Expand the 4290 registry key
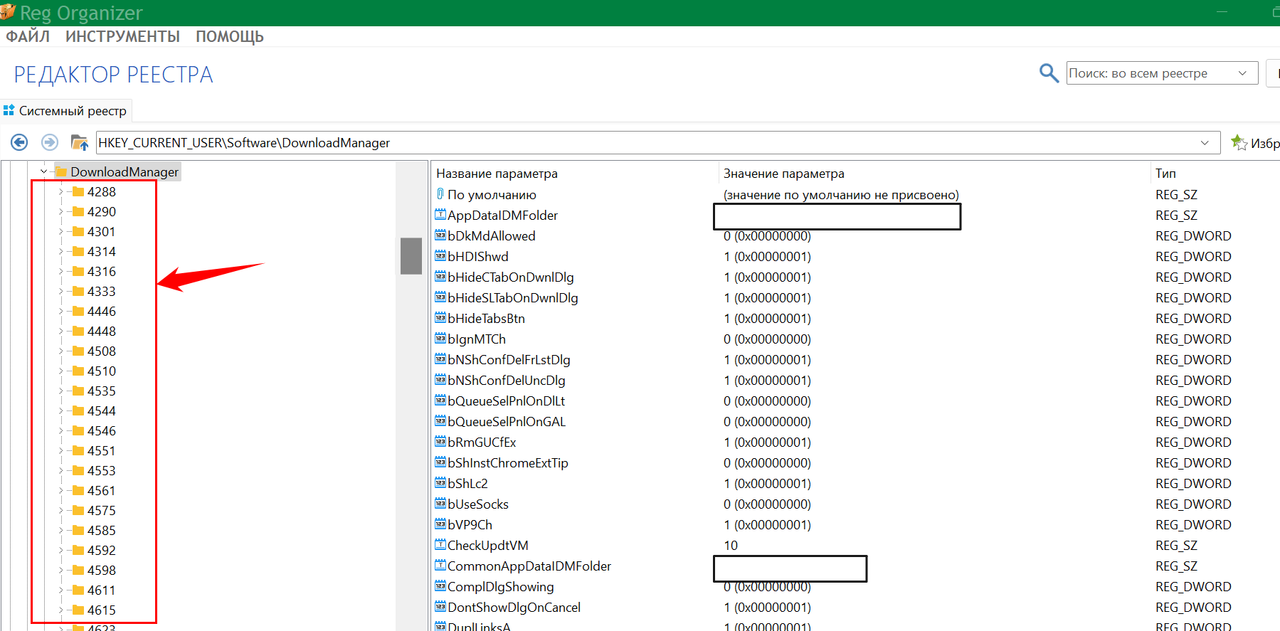 [61, 212]
